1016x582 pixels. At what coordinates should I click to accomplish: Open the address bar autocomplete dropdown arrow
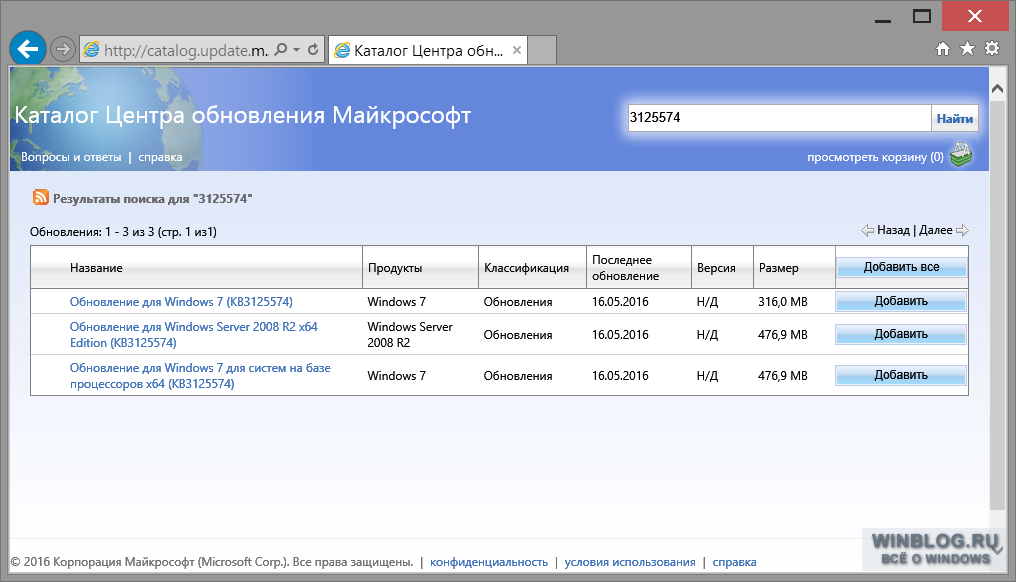click(297, 50)
